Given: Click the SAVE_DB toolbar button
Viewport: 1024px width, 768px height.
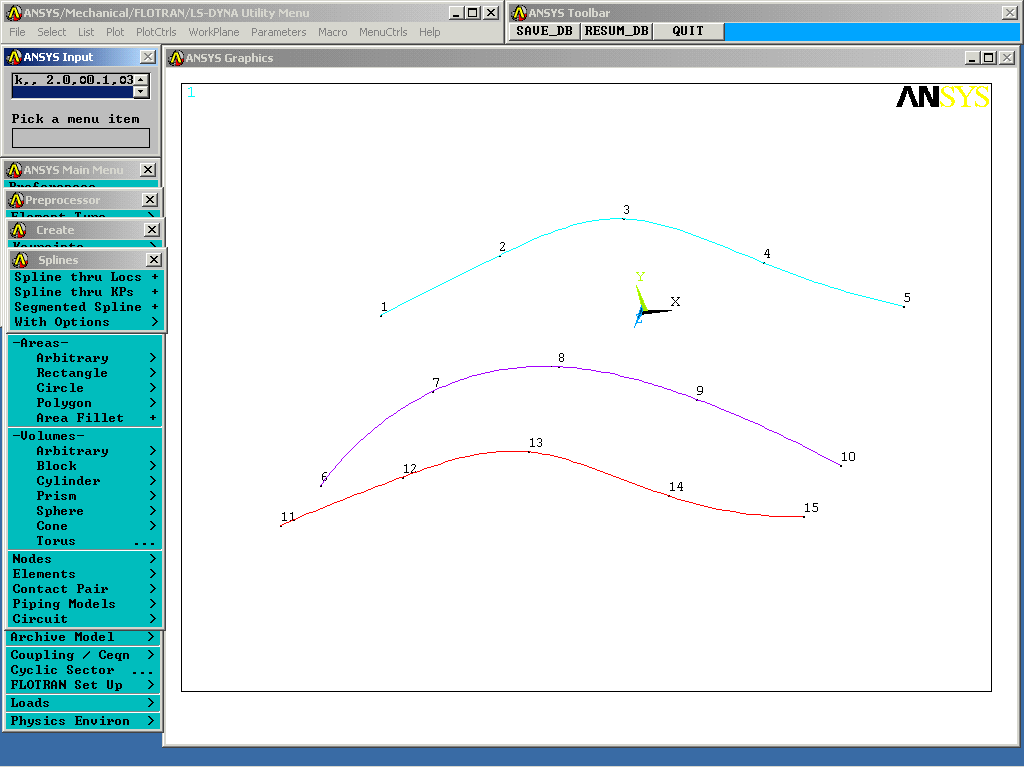Looking at the screenshot, I should [x=544, y=31].
